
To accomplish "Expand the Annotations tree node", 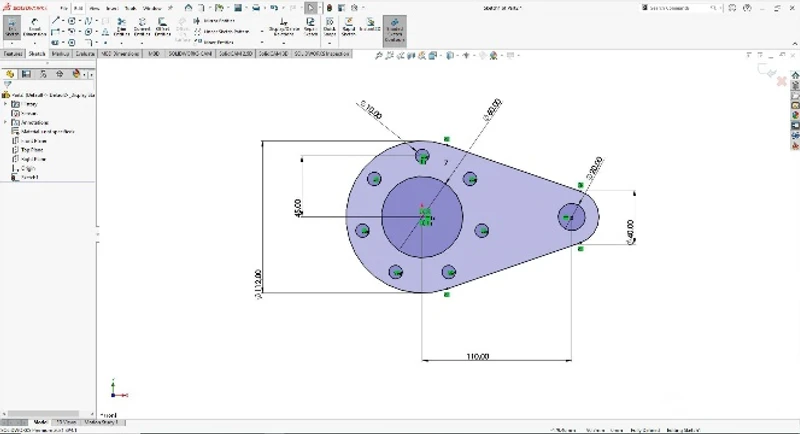I will click(6, 122).
